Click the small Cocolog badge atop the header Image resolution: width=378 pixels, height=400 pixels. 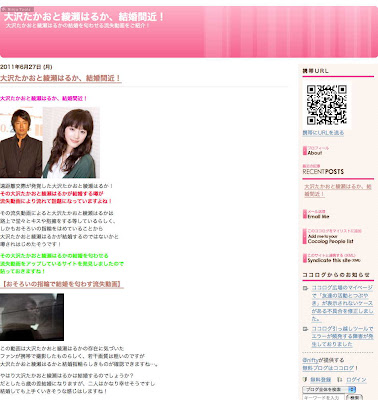coord(17,9)
